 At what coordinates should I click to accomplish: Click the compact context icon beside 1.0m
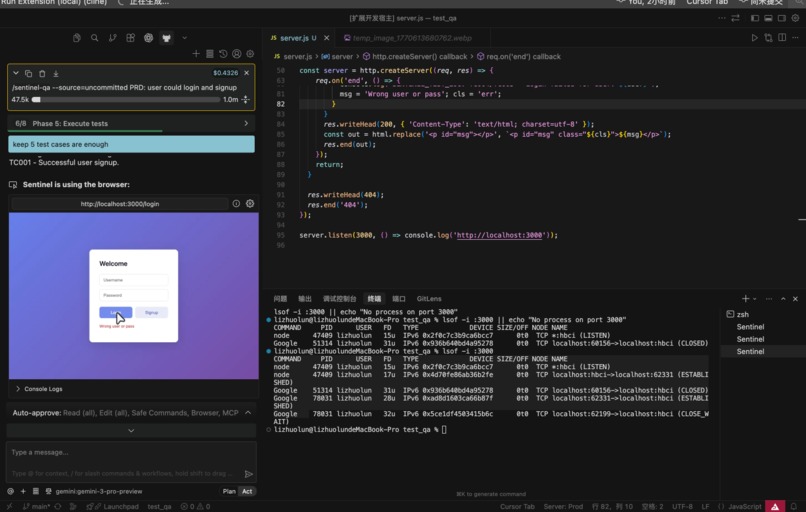[x=246, y=99]
